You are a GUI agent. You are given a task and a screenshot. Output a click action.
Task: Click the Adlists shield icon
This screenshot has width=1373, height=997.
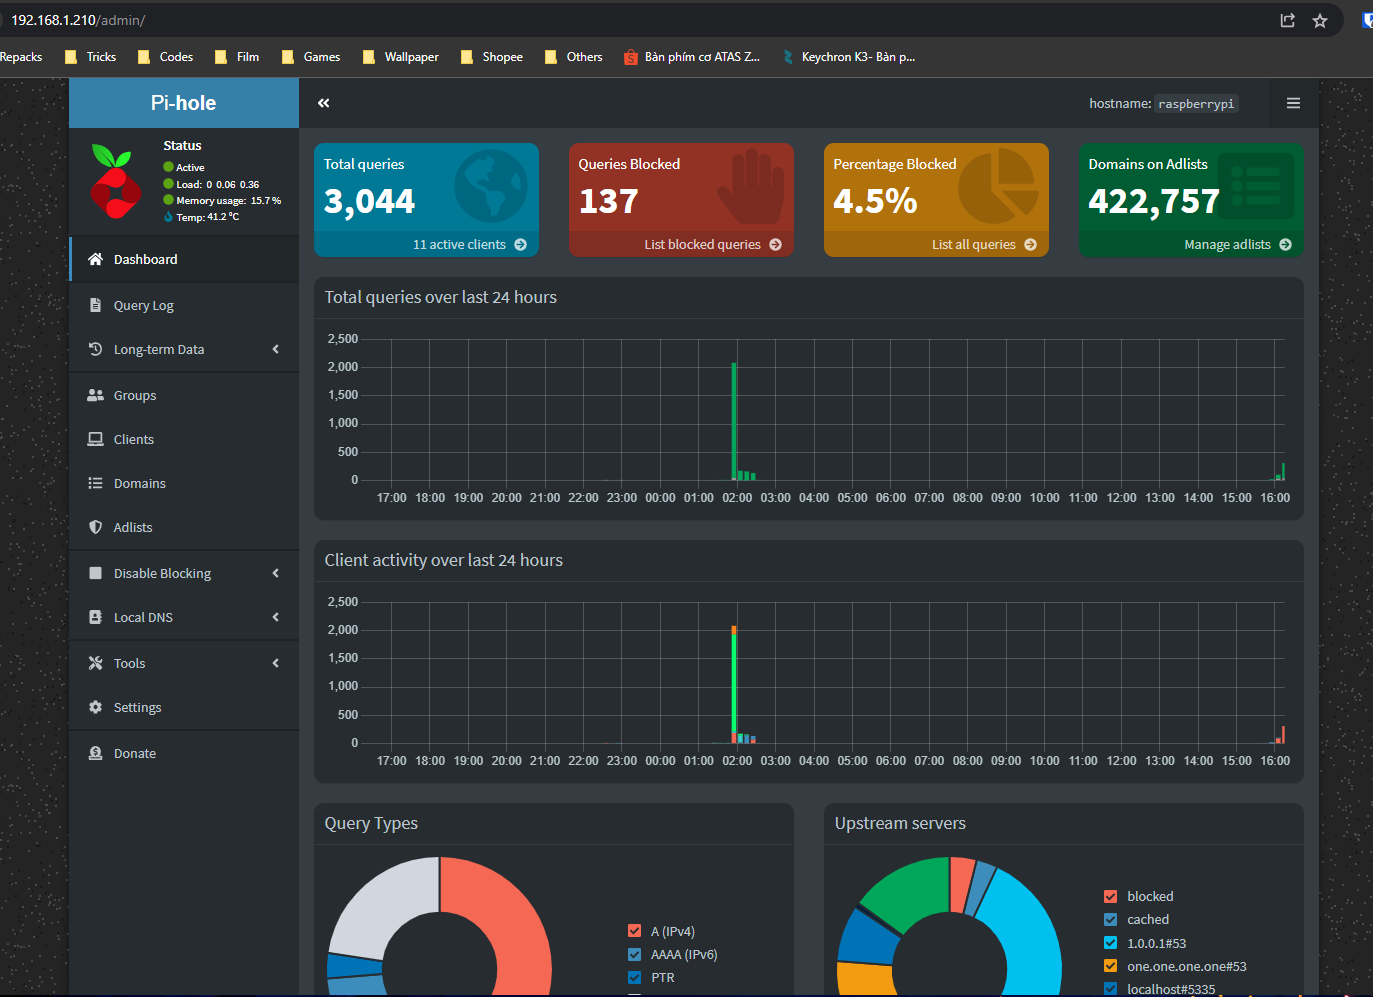click(95, 527)
